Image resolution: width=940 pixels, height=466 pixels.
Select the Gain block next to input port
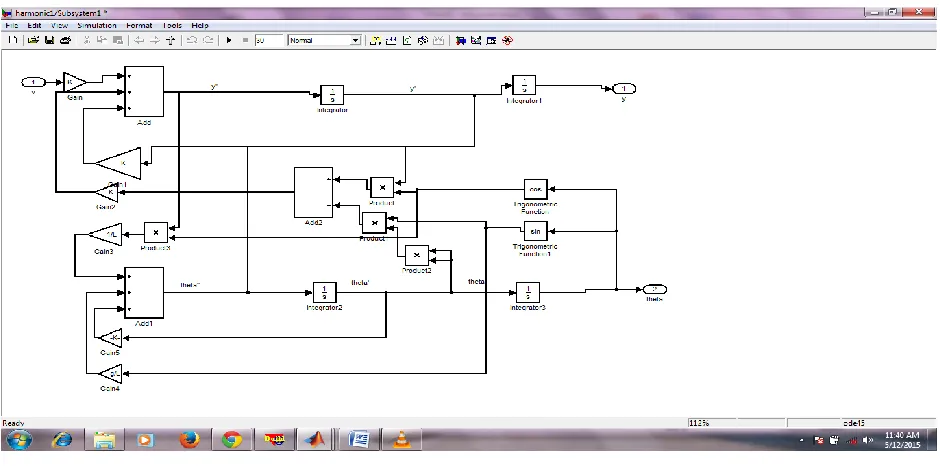pos(74,82)
